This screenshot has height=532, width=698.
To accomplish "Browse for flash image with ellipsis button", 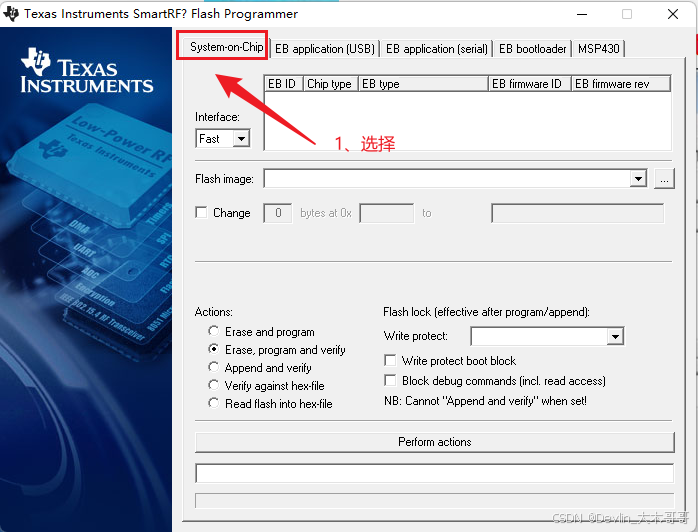I will pyautogui.click(x=664, y=179).
